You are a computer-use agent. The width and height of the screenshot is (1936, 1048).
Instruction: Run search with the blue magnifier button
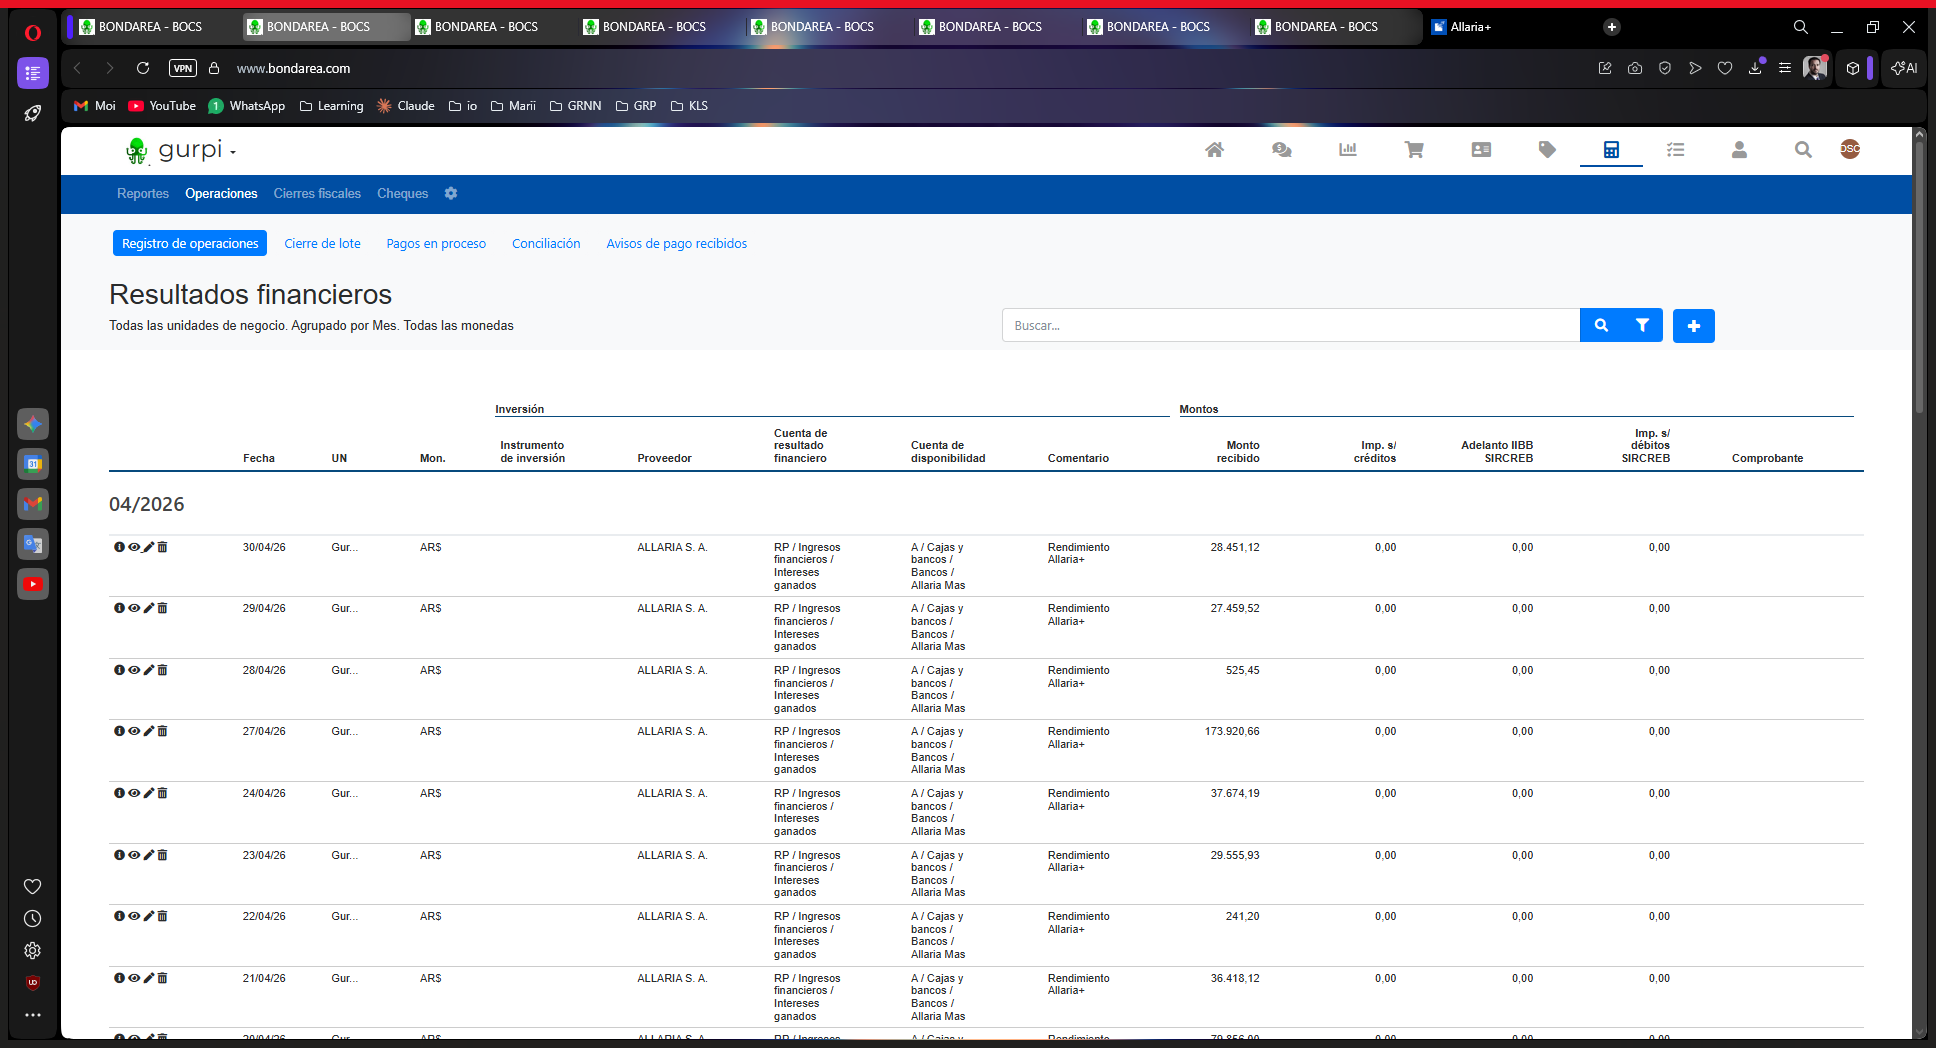tap(1601, 326)
